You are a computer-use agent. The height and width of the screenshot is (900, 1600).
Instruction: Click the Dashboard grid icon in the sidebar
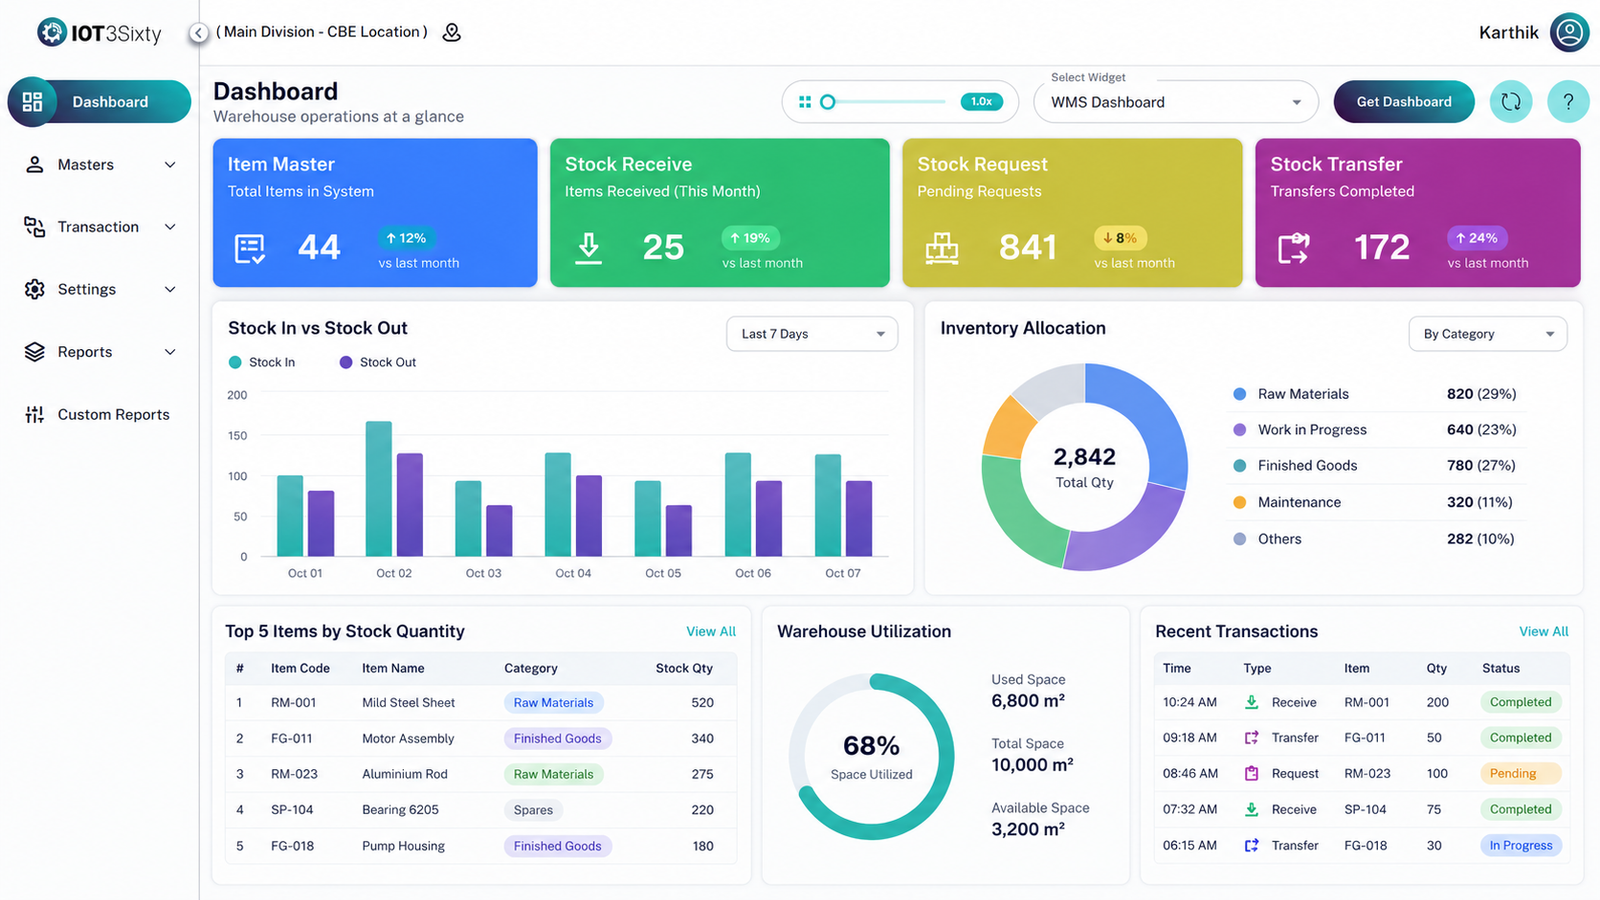[33, 102]
